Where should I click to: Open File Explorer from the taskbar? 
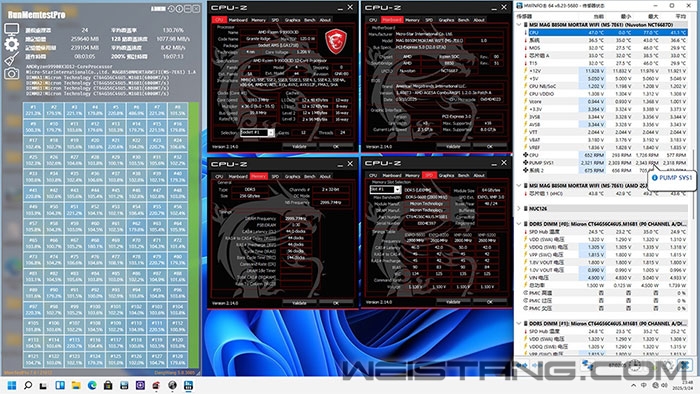(76, 385)
